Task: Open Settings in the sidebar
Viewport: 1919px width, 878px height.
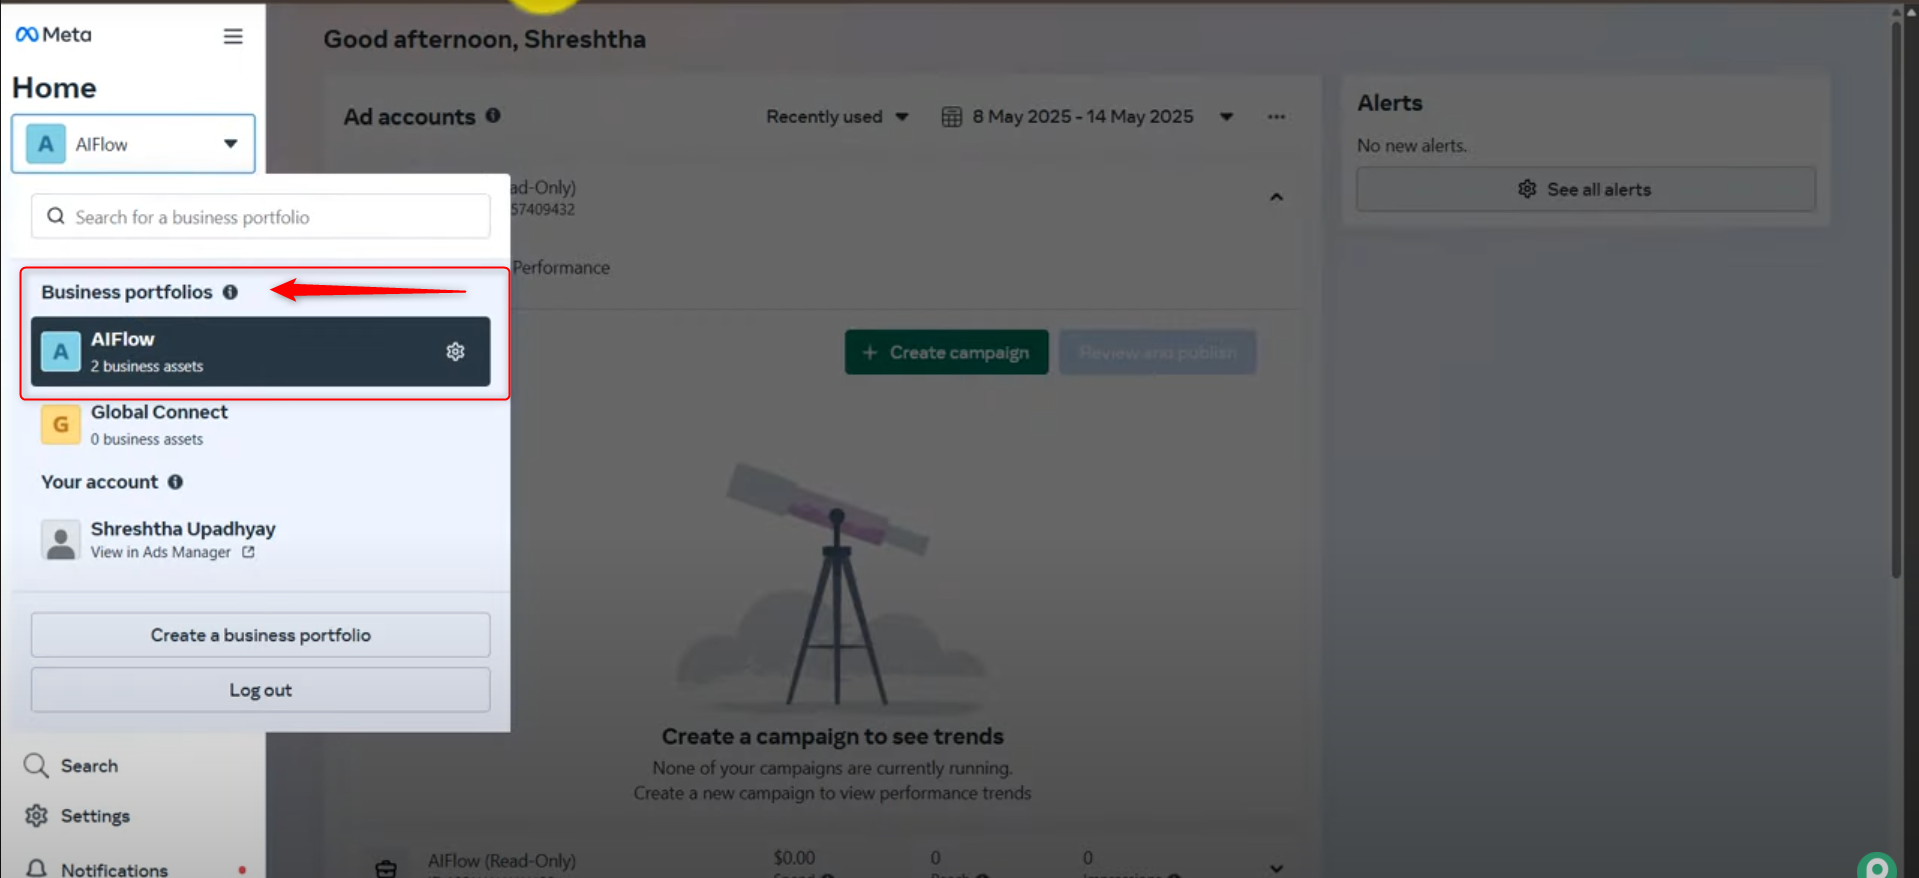Action: [95, 816]
